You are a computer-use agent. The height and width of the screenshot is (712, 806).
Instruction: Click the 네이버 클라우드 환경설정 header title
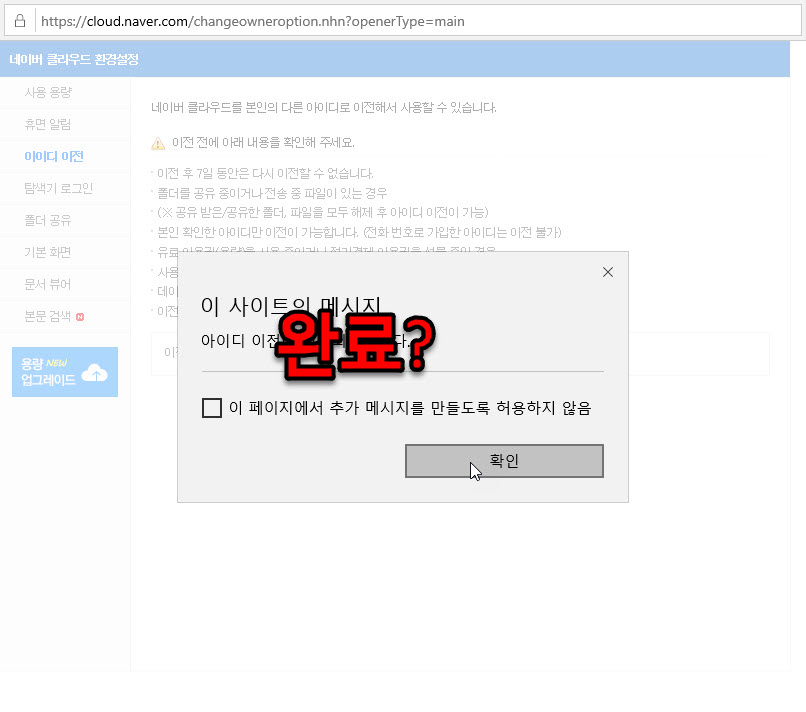[74, 59]
